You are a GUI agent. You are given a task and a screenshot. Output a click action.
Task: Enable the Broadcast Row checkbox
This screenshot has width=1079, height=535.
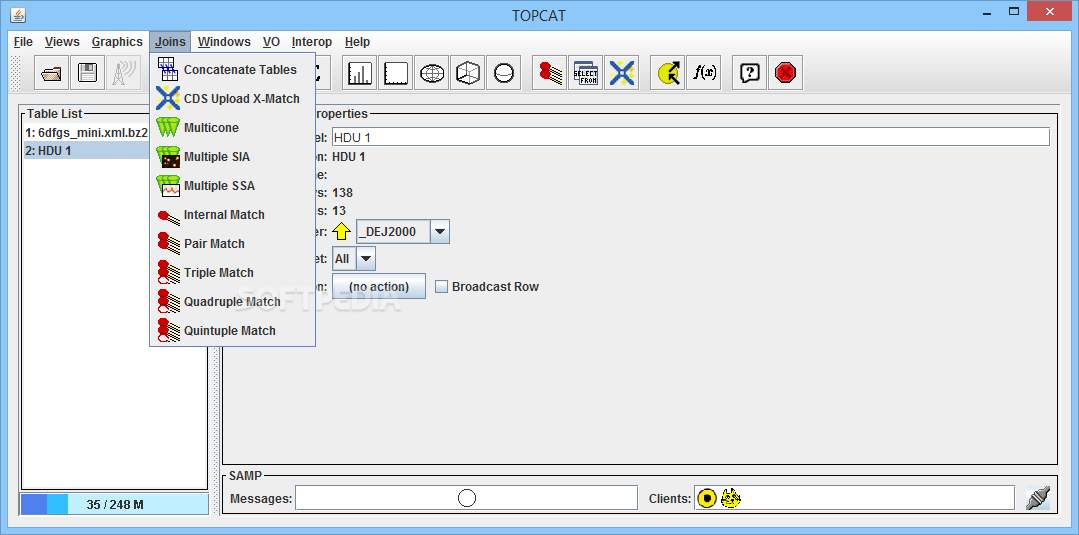442,286
